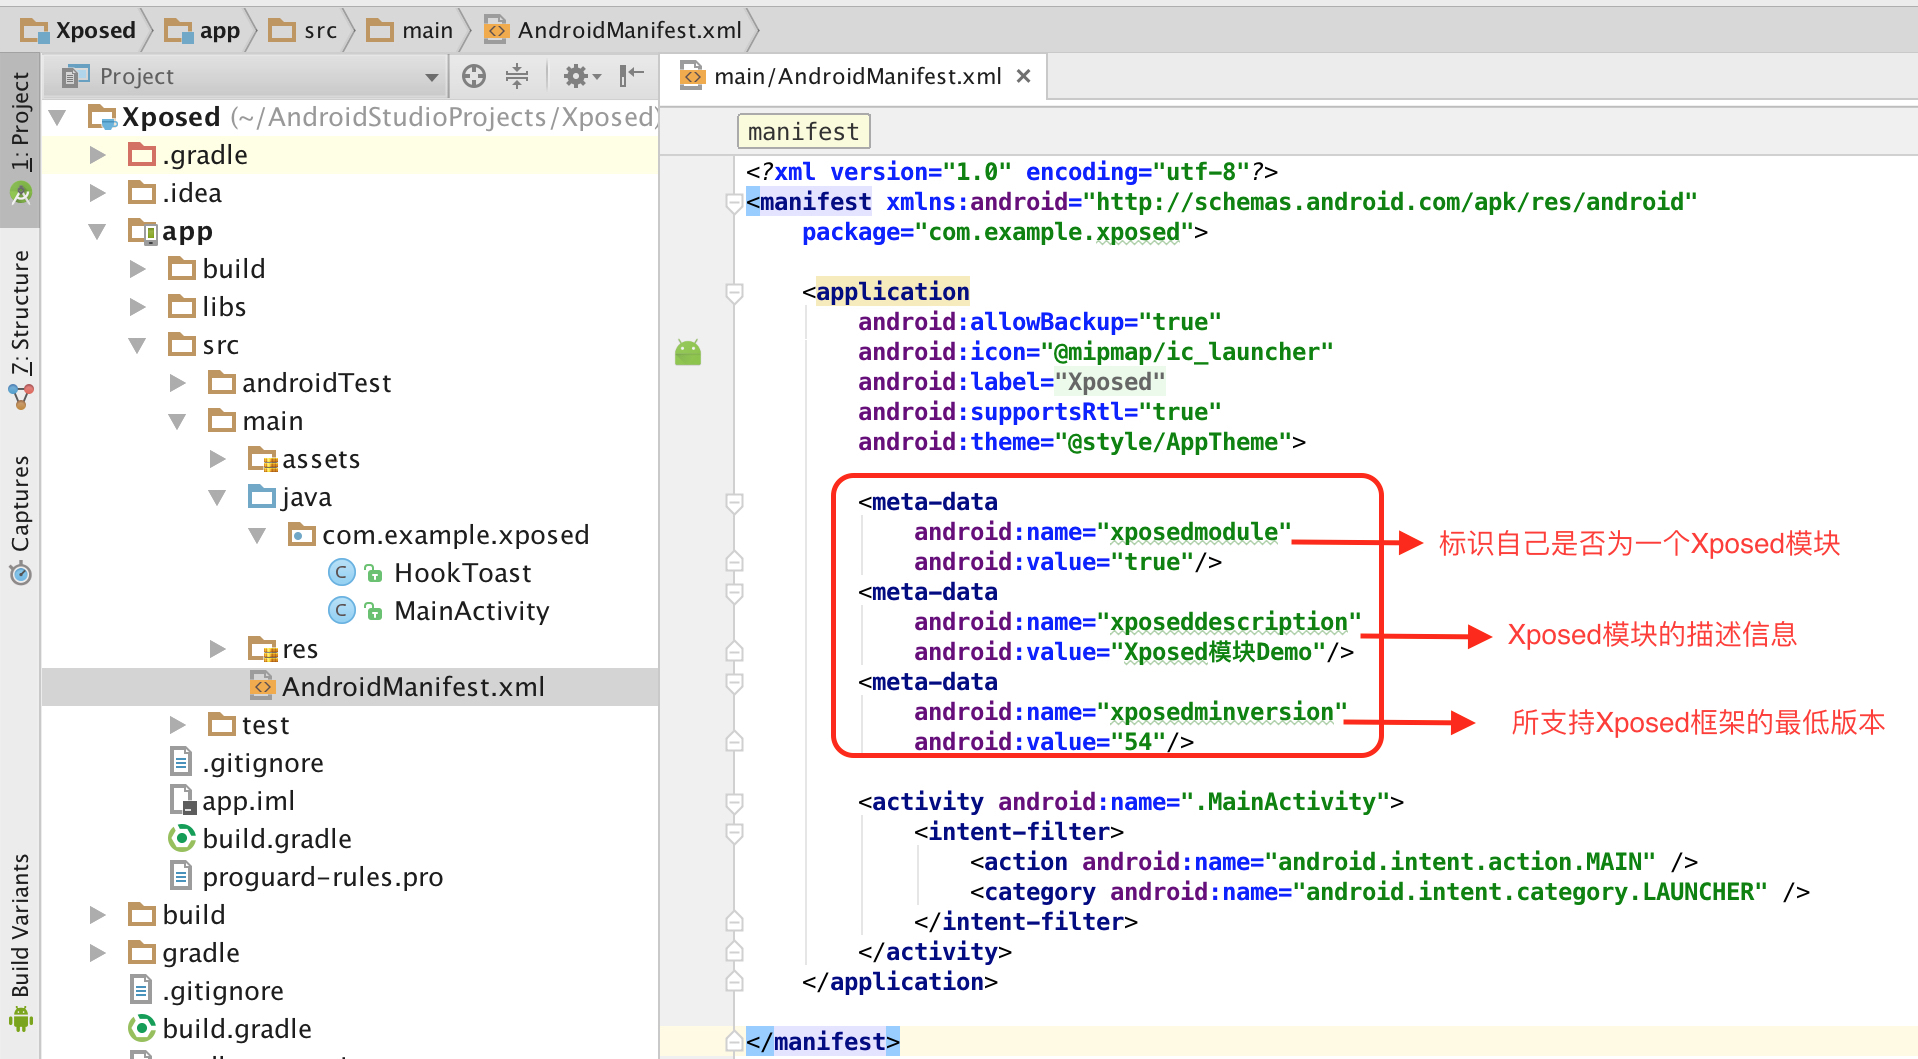Click the Xposed breadcrumb in navigation bar
The width and height of the screenshot is (1918, 1059).
[79, 30]
